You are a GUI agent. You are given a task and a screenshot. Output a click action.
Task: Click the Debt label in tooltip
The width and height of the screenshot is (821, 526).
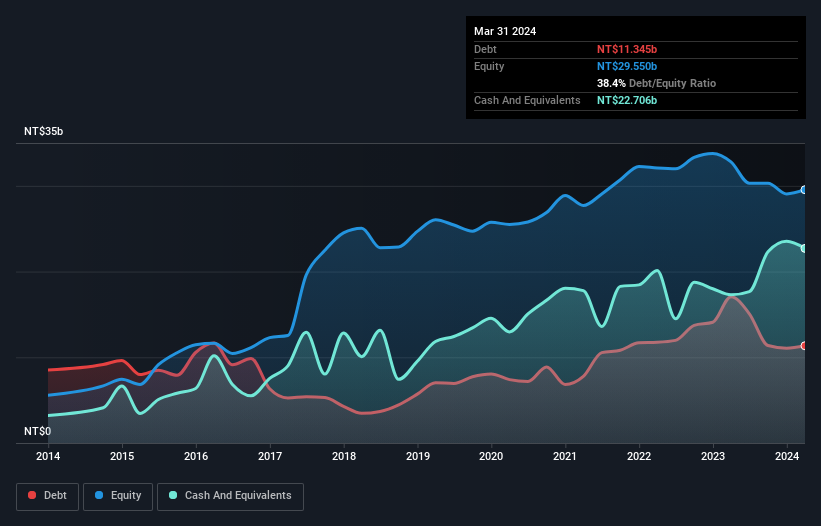click(x=485, y=49)
